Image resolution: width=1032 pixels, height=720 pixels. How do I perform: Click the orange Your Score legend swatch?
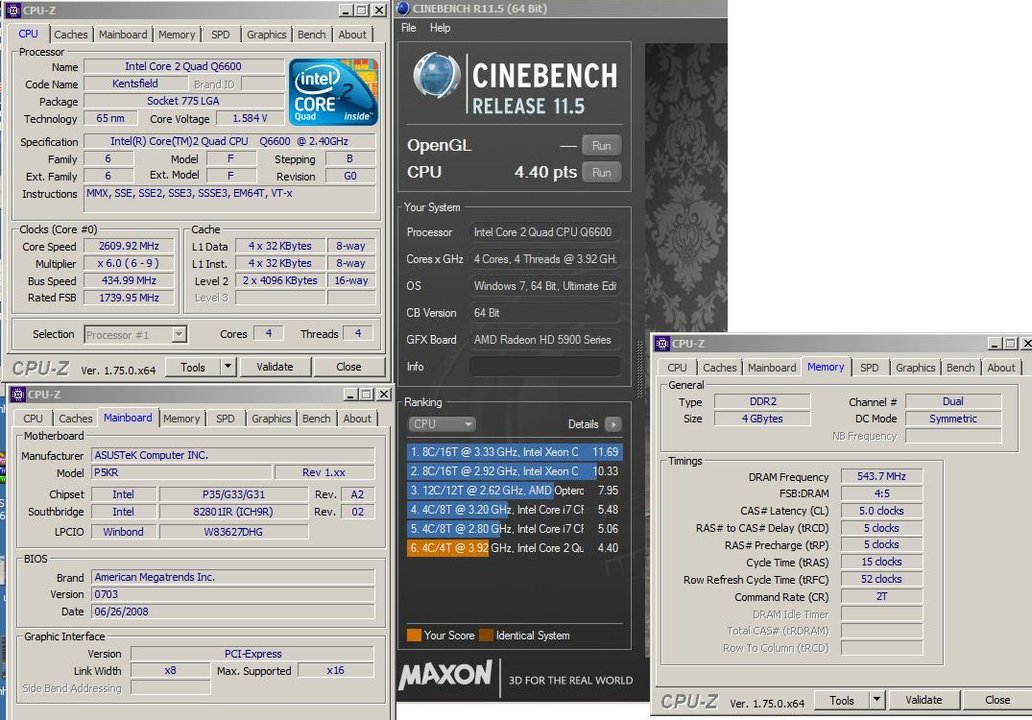[414, 635]
